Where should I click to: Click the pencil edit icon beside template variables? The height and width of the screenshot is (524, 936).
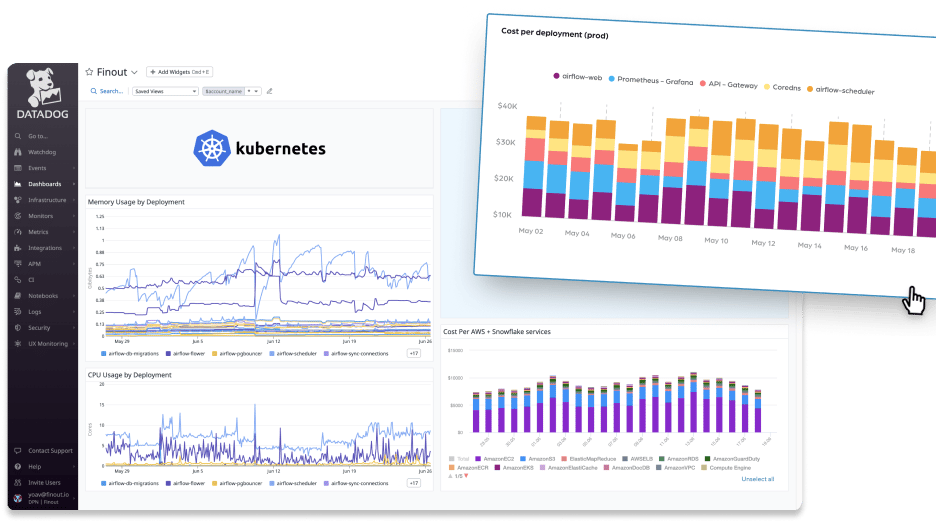tap(269, 91)
